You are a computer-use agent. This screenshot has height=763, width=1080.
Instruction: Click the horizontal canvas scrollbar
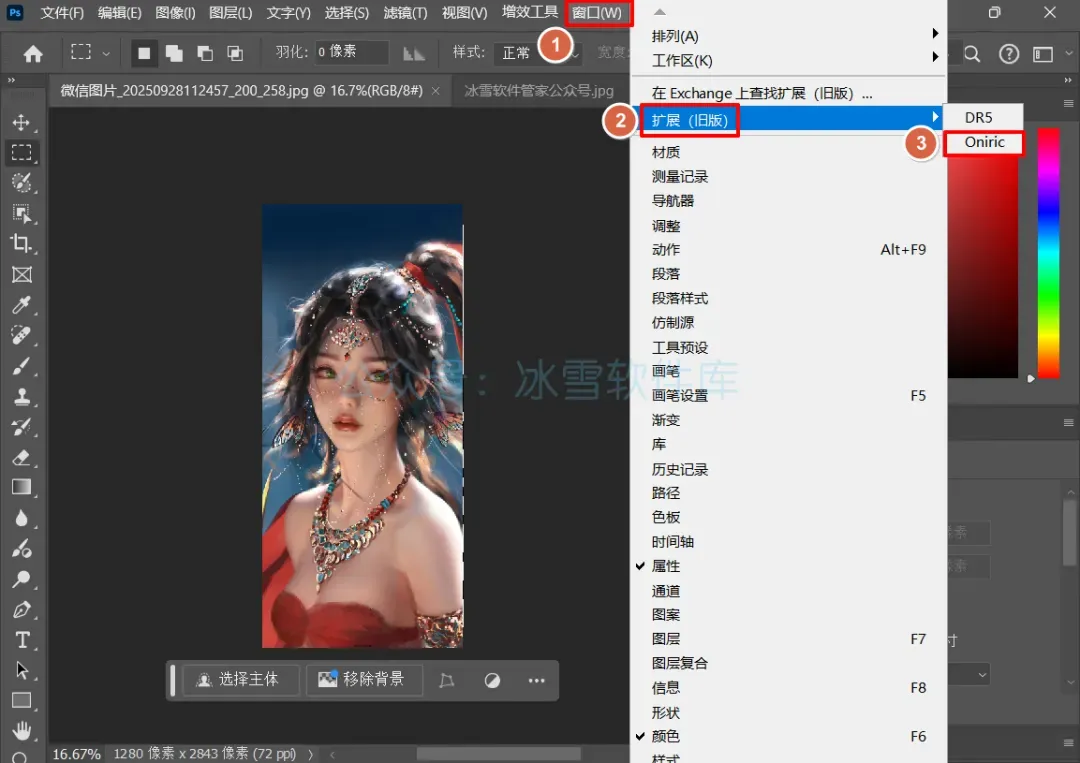click(x=499, y=754)
